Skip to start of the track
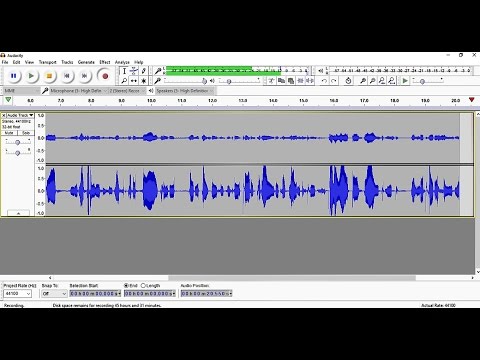The width and height of the screenshot is (480, 360). [67, 76]
